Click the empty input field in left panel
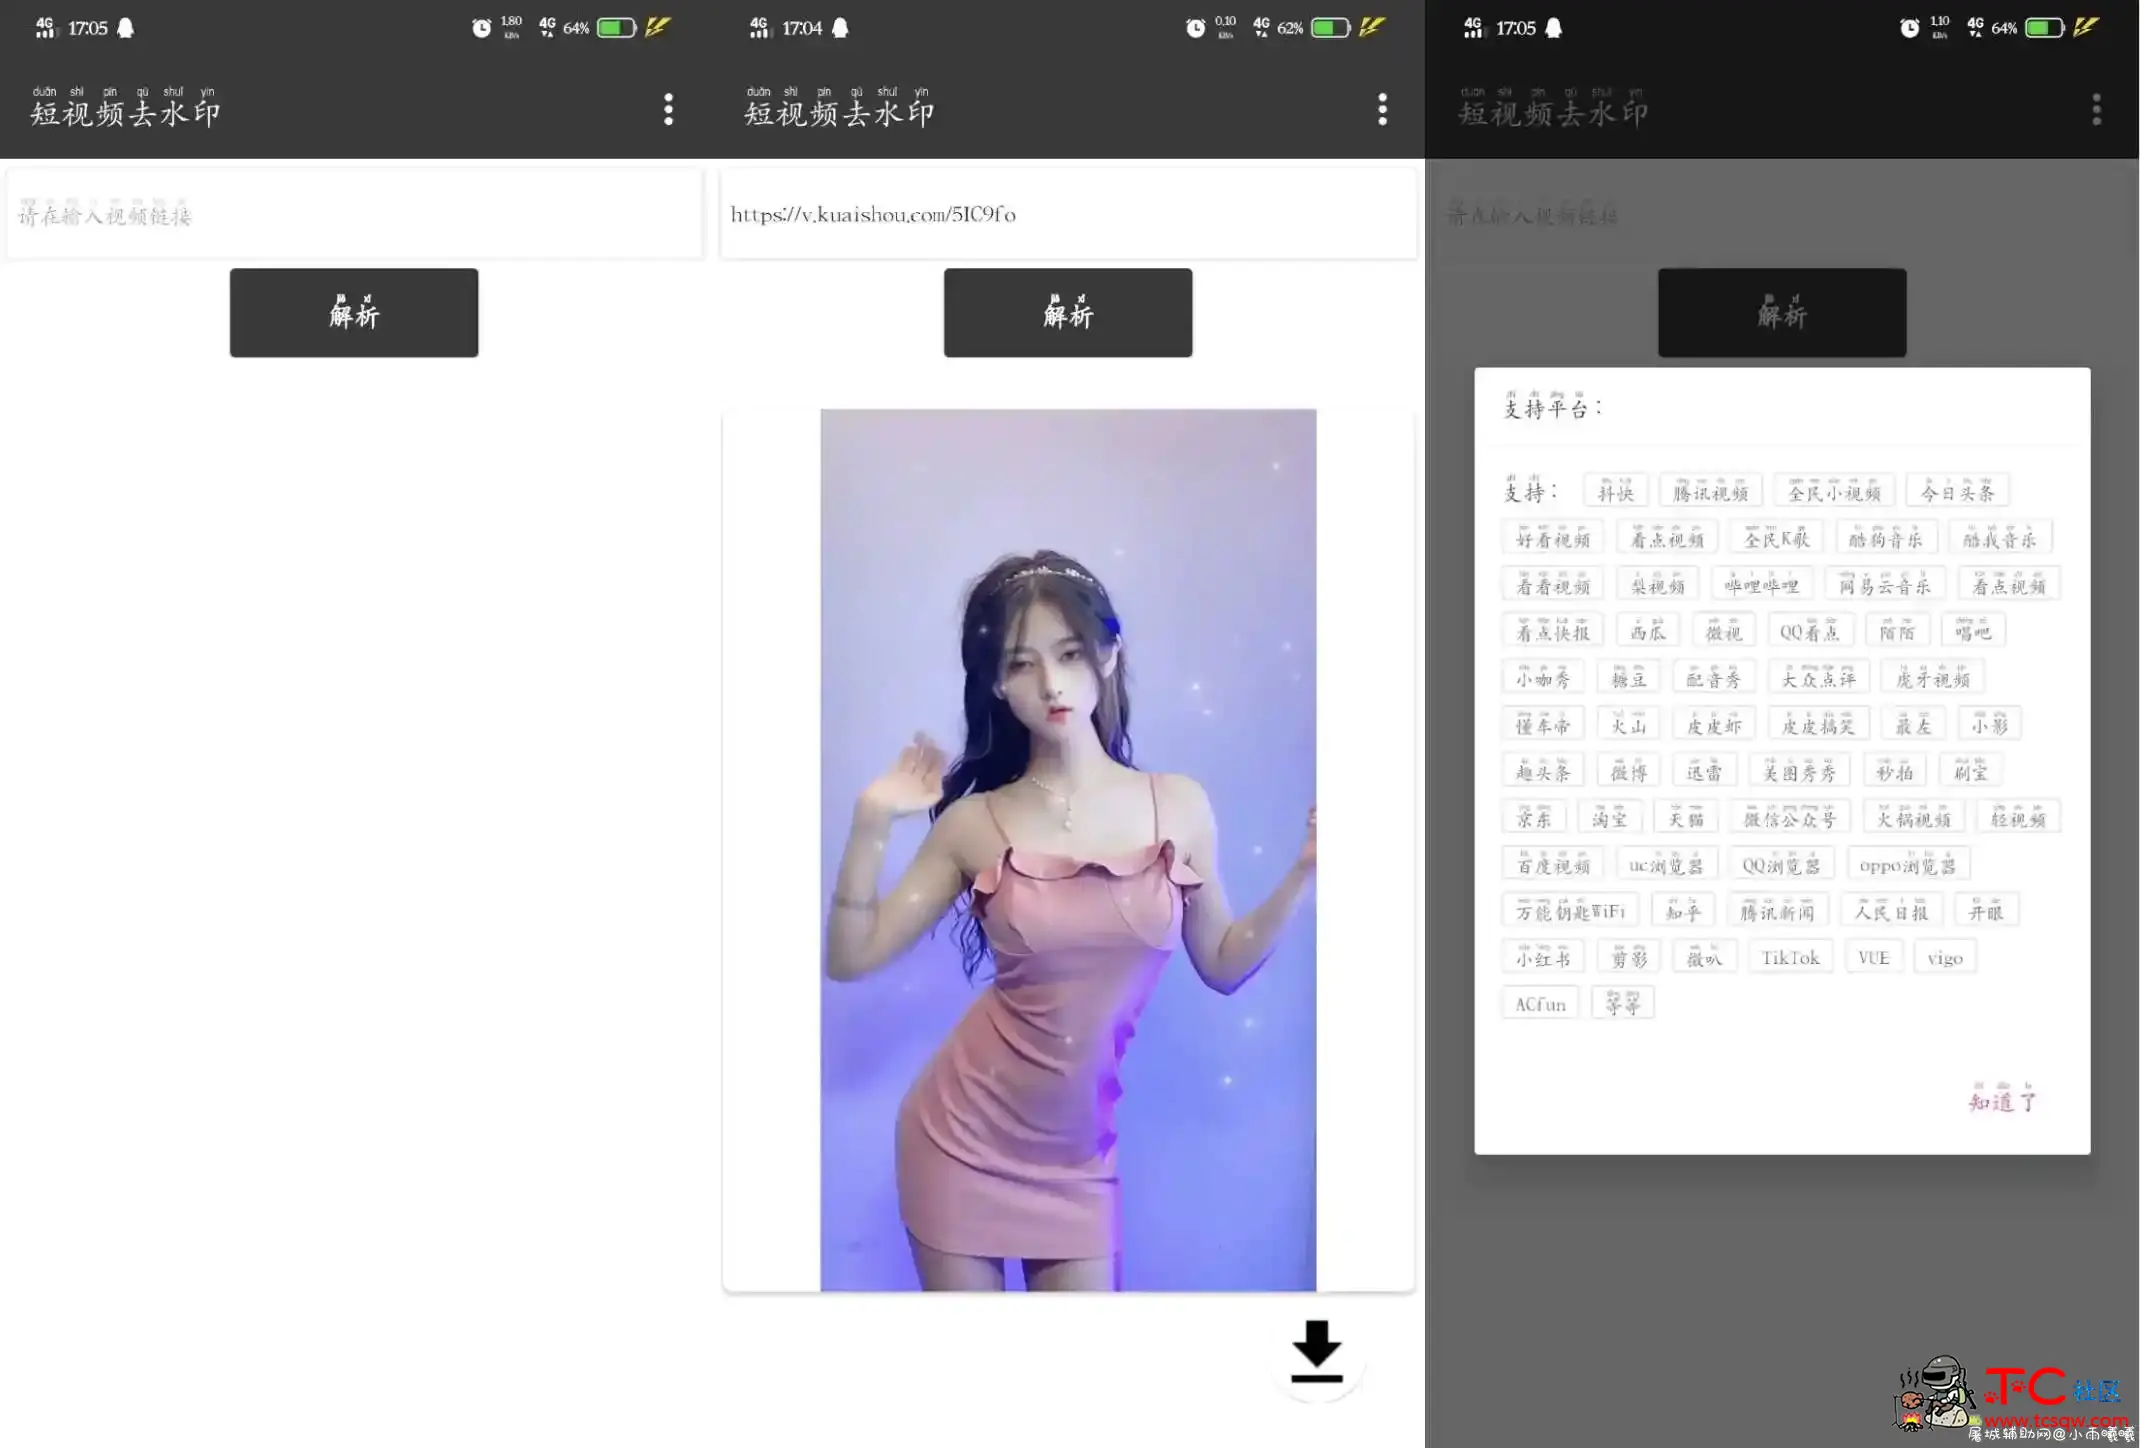This screenshot has width=2140, height=1448. tap(354, 213)
